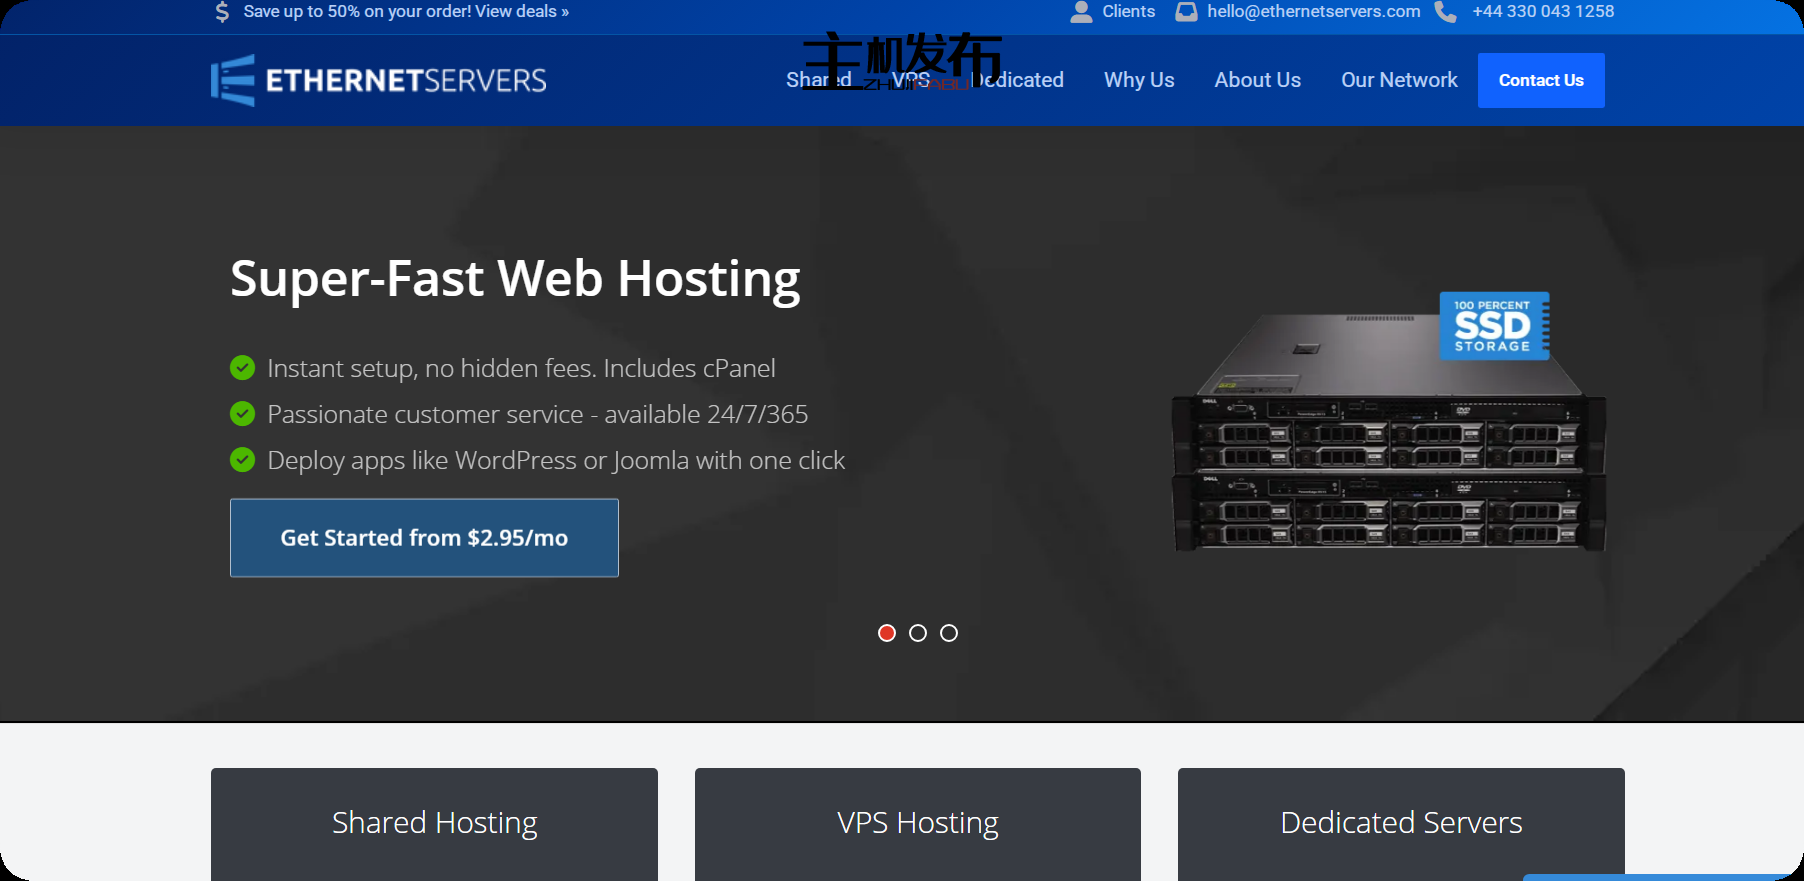Click the green checkmark beside Instant setup

coord(242,368)
